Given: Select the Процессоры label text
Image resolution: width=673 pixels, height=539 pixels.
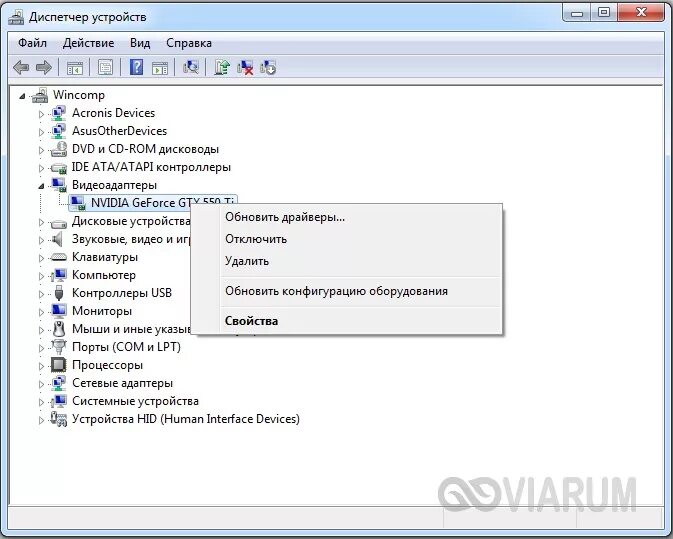Looking at the screenshot, I should click(107, 365).
